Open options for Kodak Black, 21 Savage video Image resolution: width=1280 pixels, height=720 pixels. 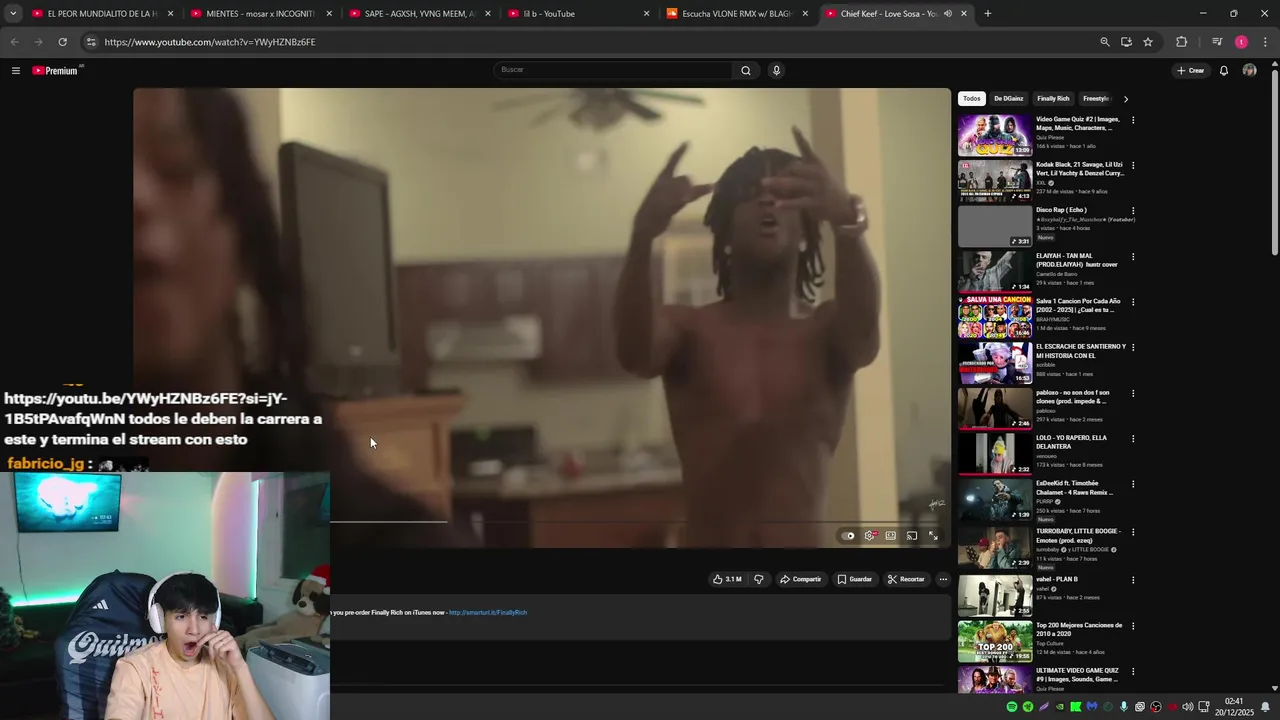(1133, 165)
